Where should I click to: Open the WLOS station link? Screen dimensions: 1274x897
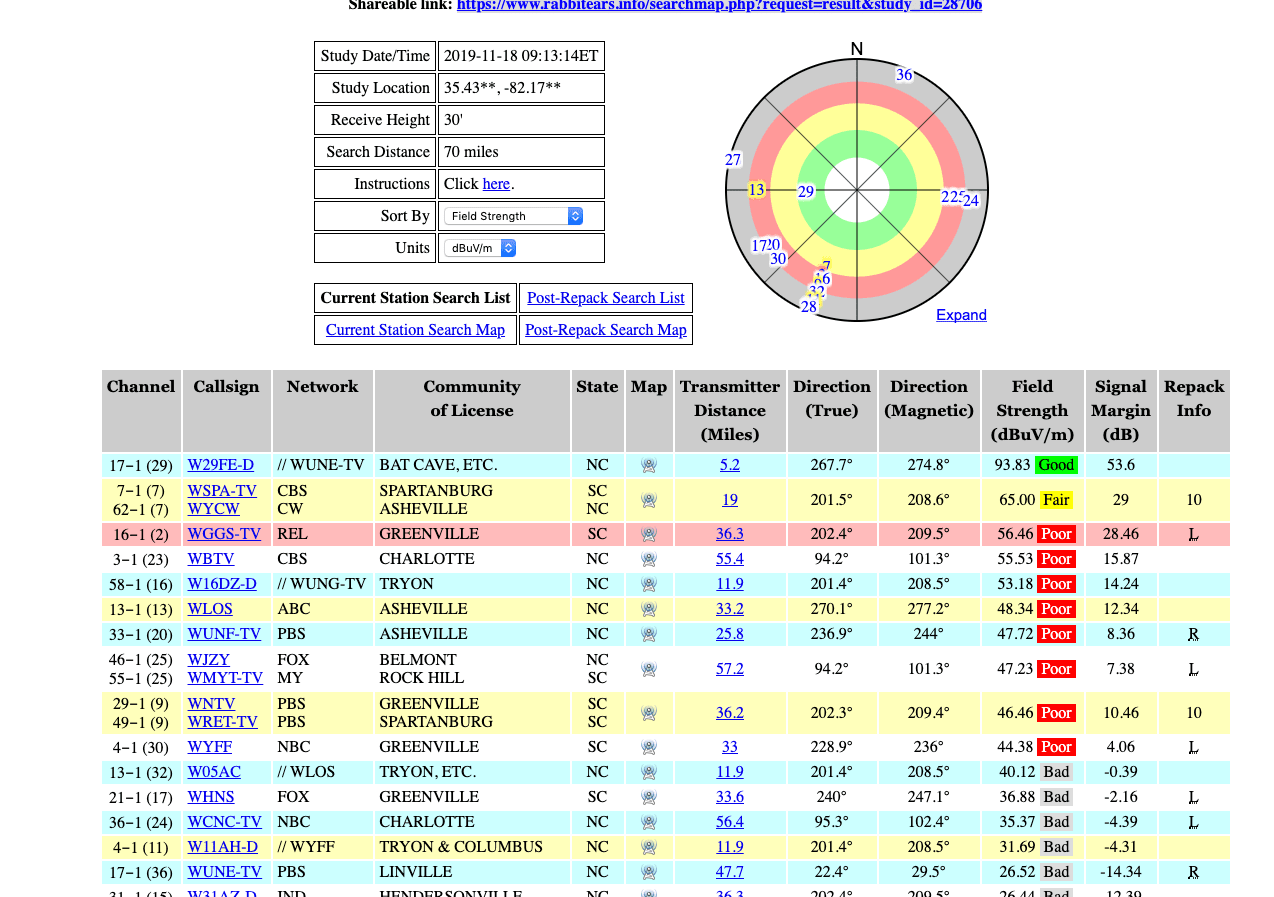tap(210, 609)
